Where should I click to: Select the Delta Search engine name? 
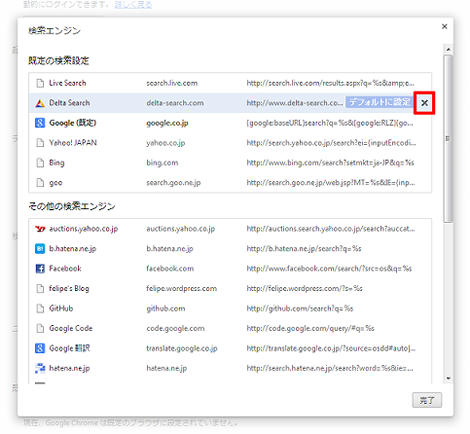coord(69,103)
